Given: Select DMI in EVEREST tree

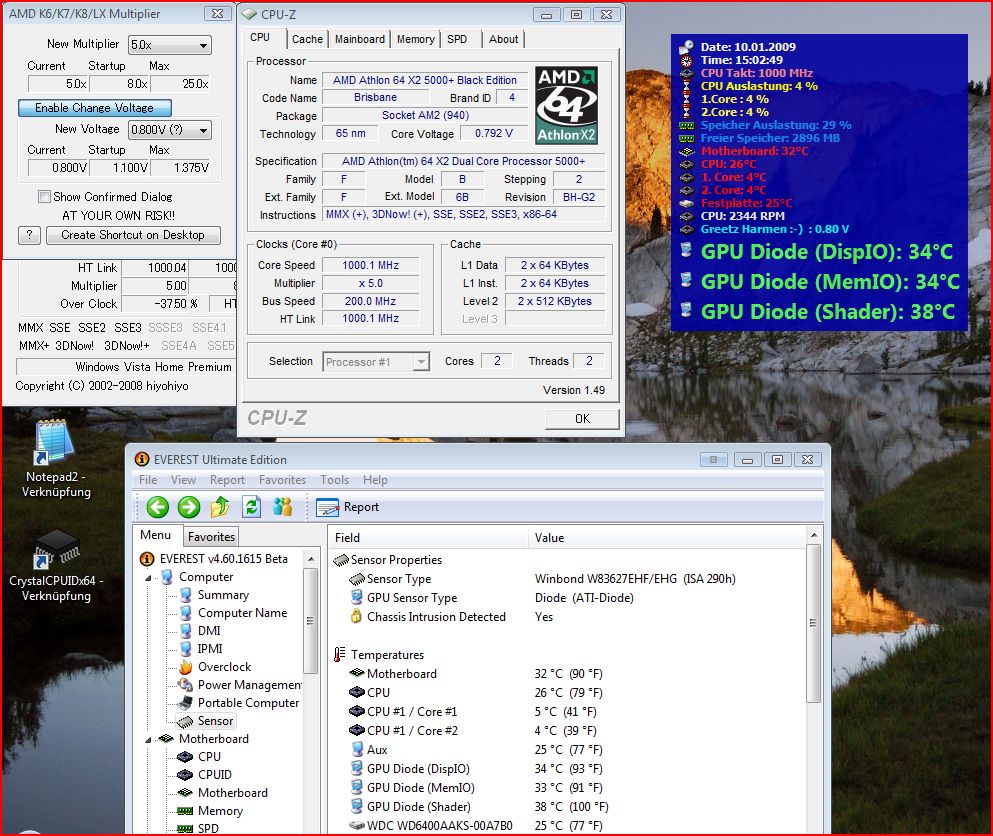Looking at the screenshot, I should pyautogui.click(x=209, y=631).
